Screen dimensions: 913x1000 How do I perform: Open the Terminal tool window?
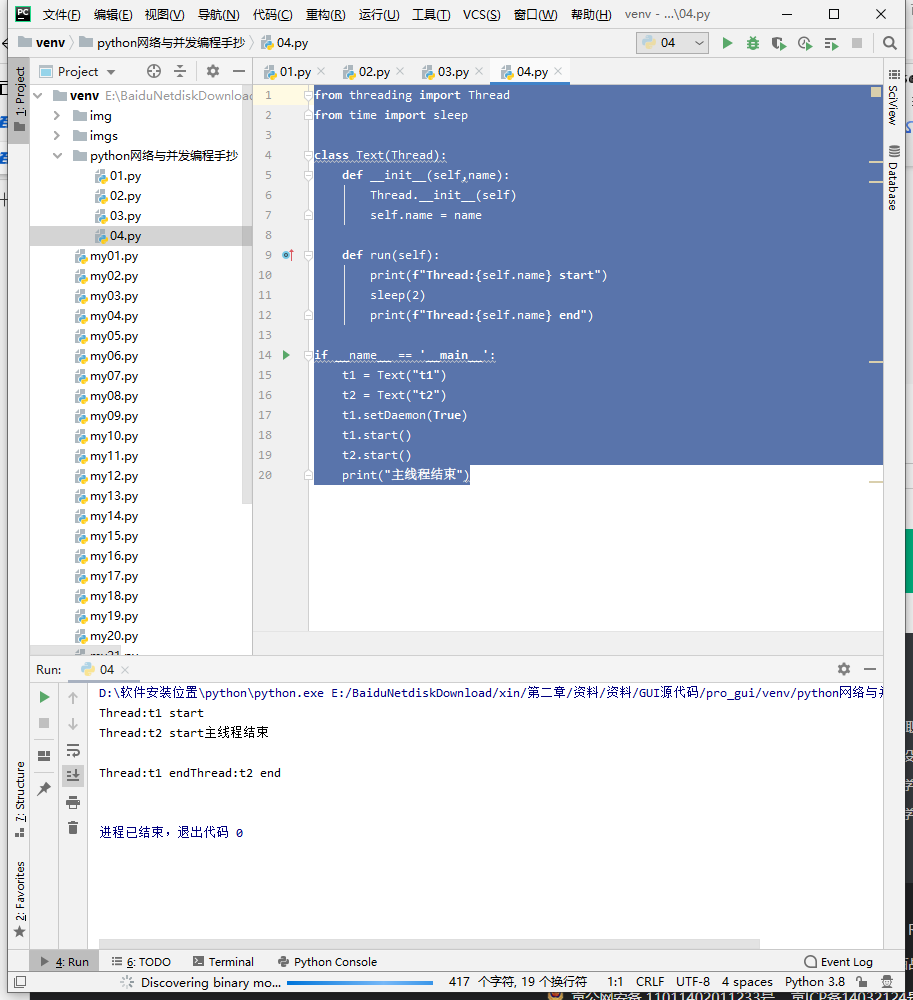pyautogui.click(x=223, y=962)
